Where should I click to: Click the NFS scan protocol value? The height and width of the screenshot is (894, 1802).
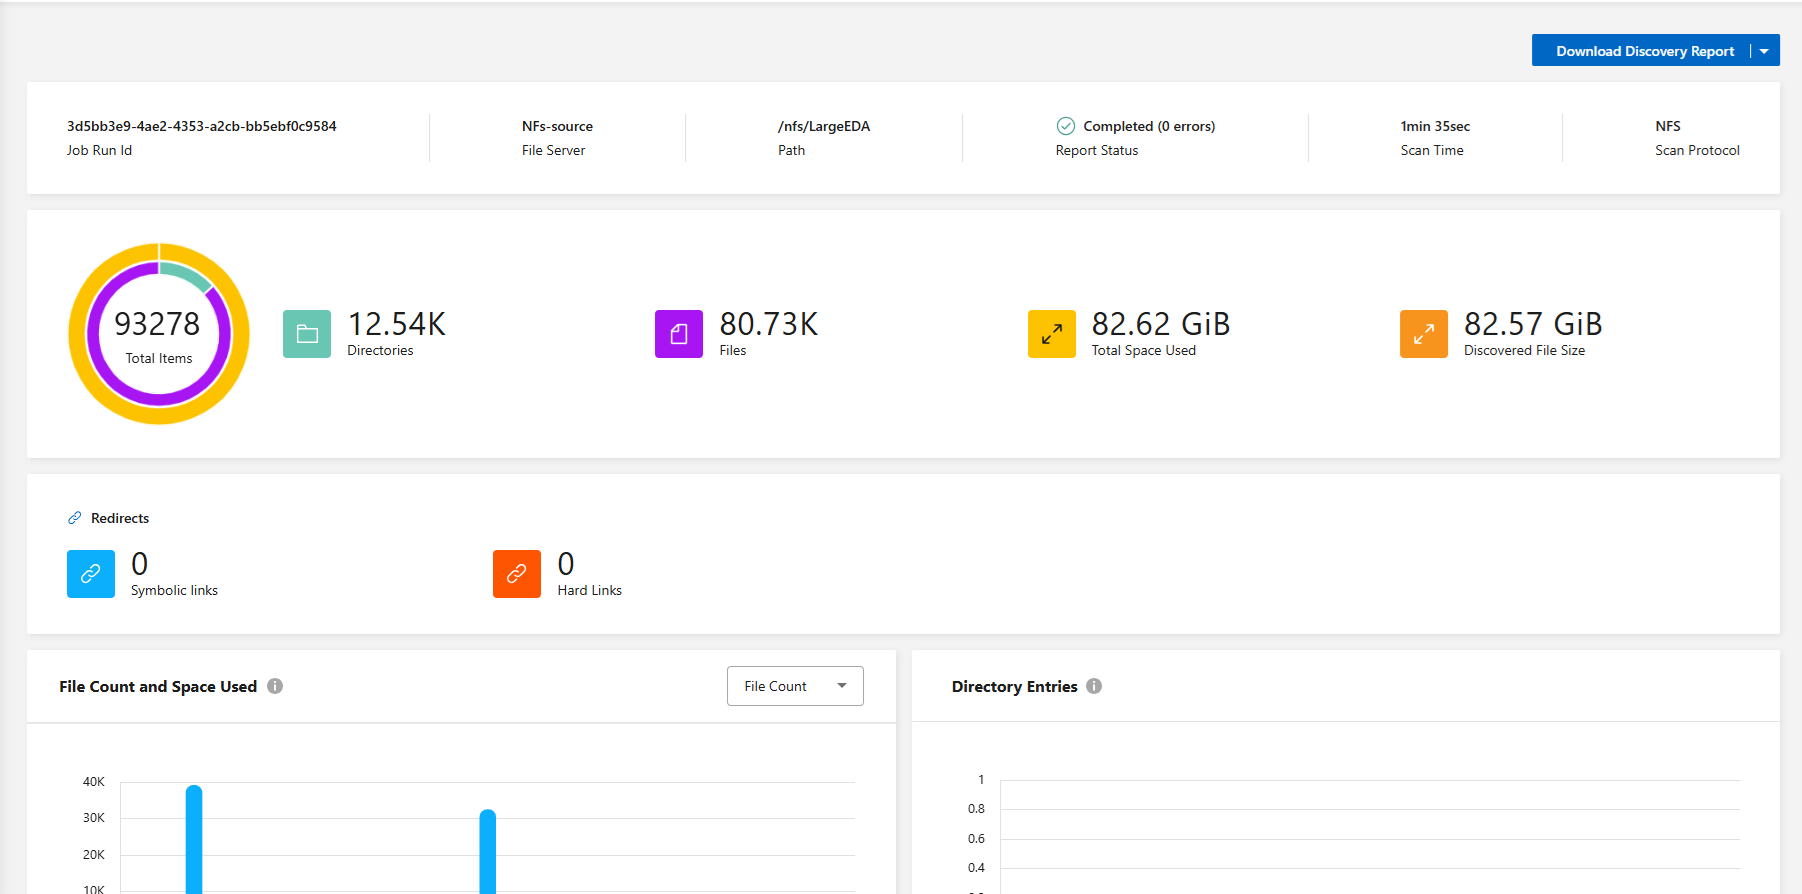(1668, 126)
